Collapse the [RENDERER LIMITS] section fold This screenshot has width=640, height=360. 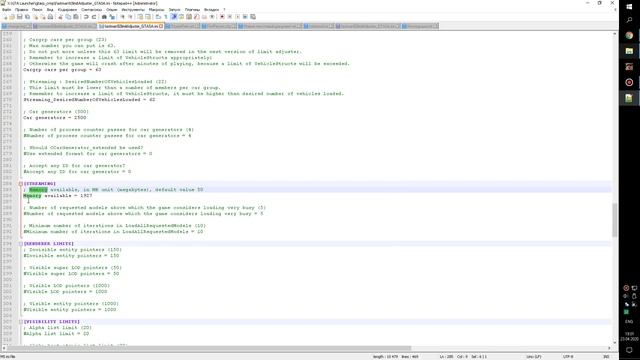coord(20,244)
